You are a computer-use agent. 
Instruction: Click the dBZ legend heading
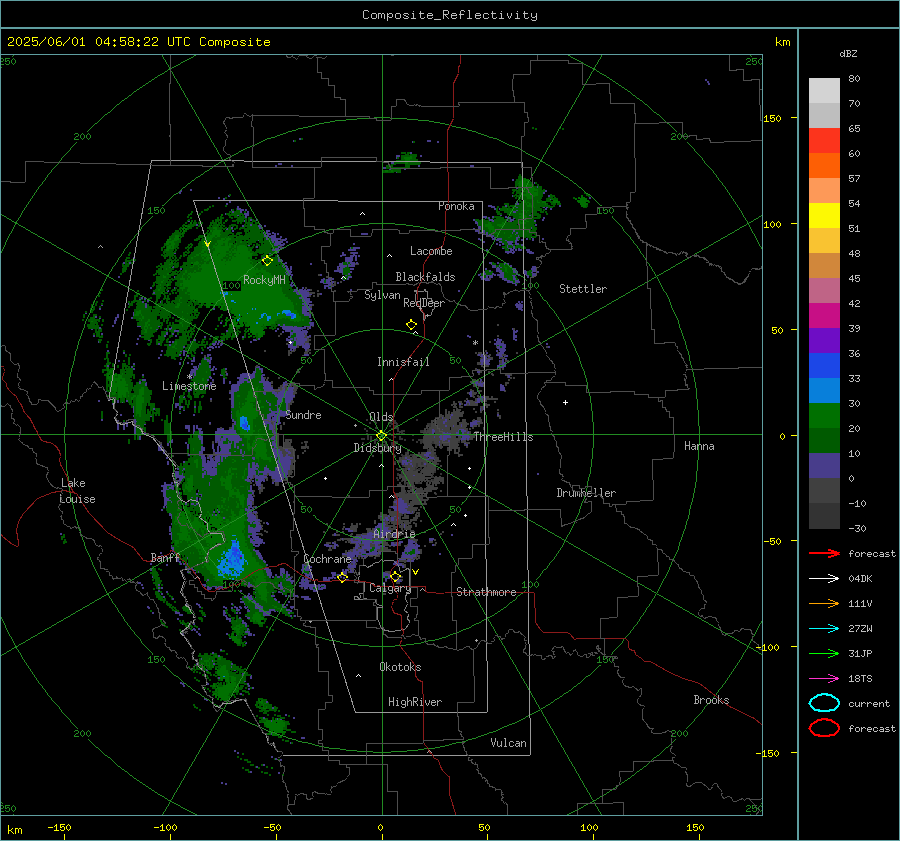(848, 53)
